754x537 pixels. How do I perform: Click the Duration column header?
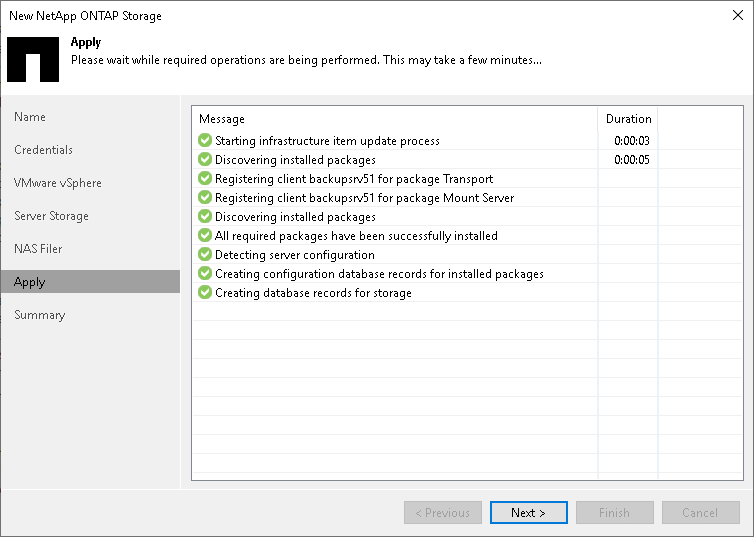(628, 119)
